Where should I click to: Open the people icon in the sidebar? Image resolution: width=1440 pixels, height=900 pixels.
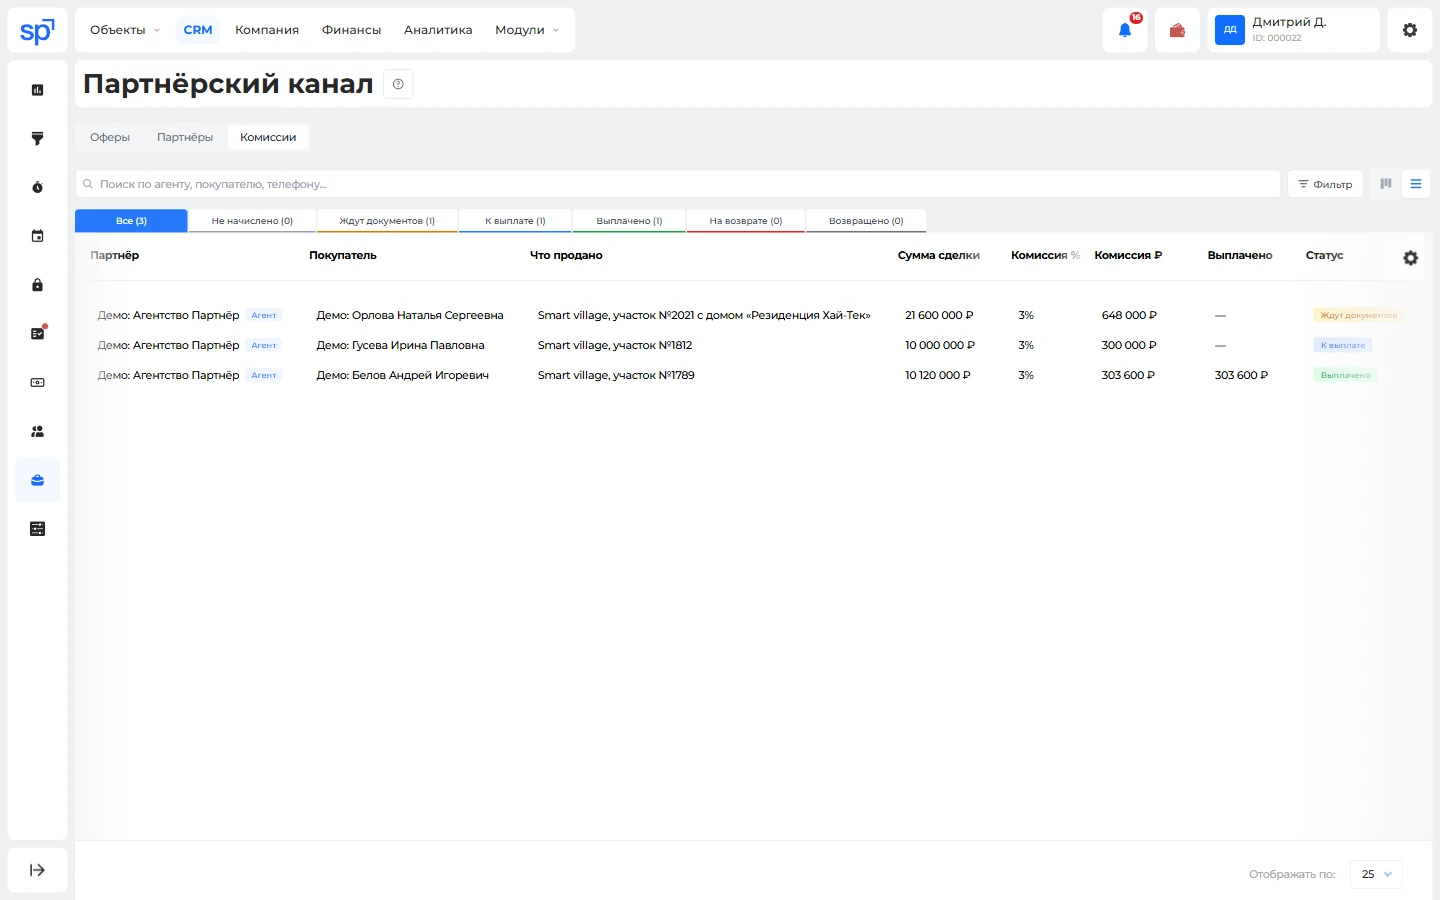coord(37,431)
